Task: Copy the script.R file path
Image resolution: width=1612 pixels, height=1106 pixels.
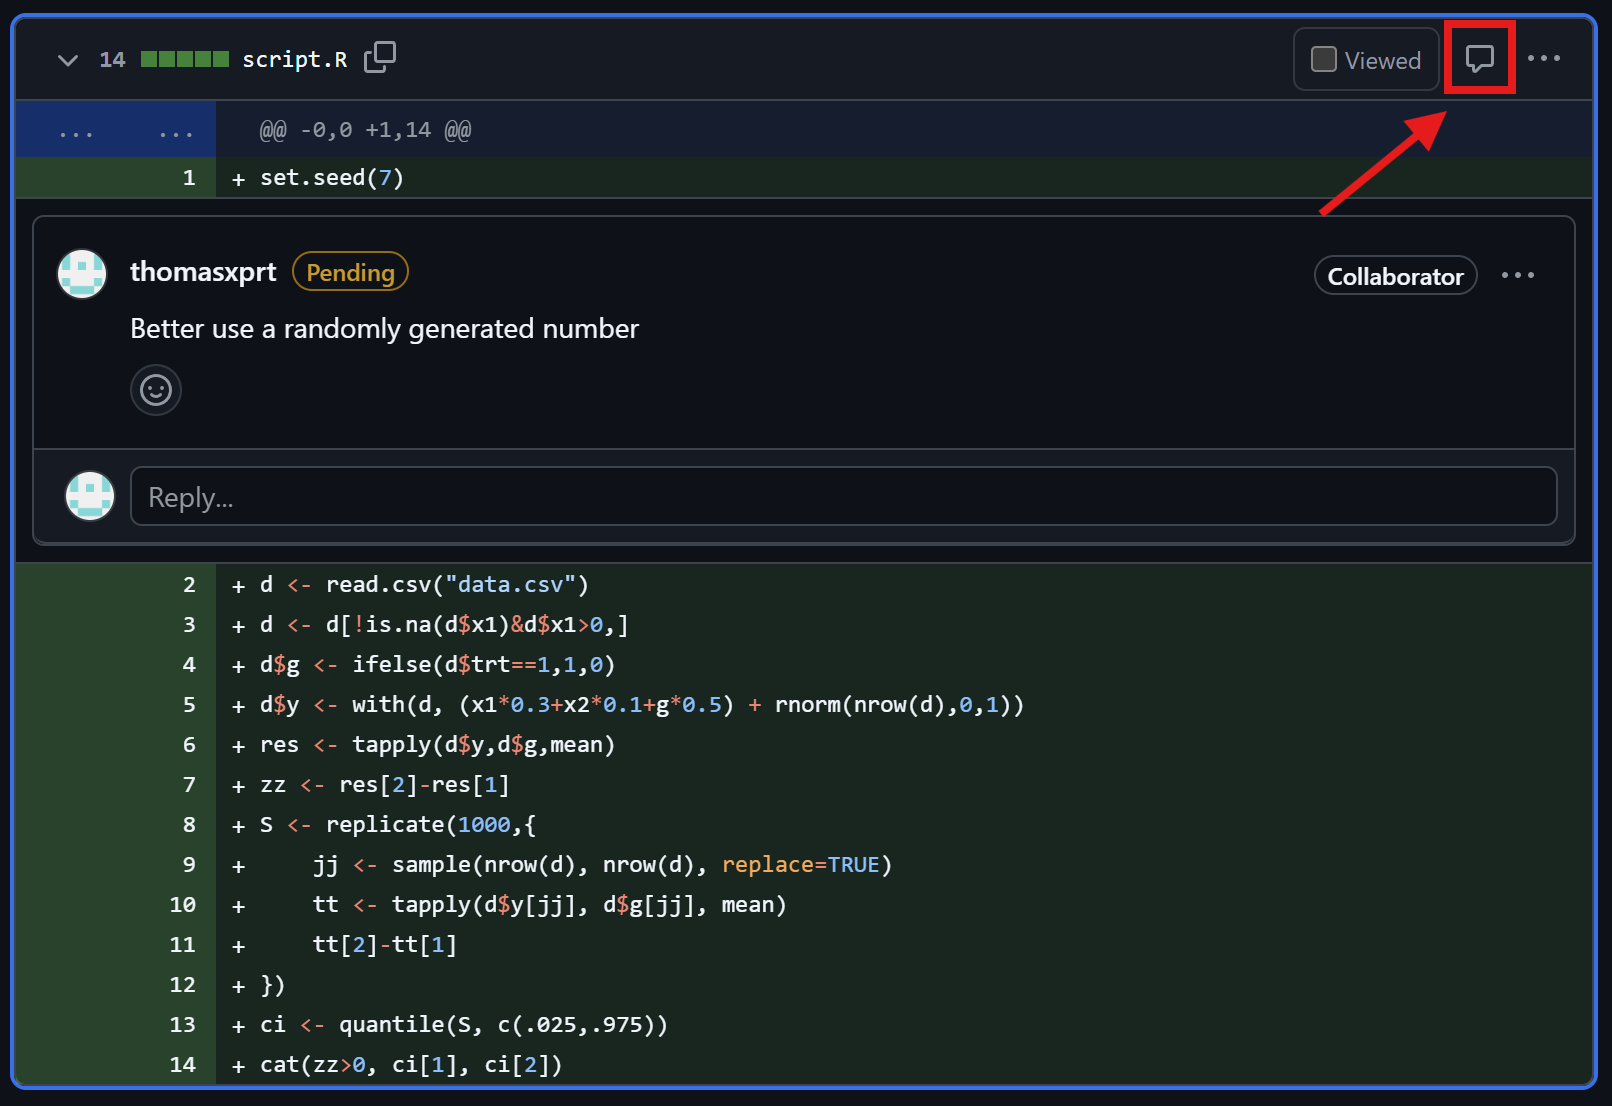Action: (380, 58)
